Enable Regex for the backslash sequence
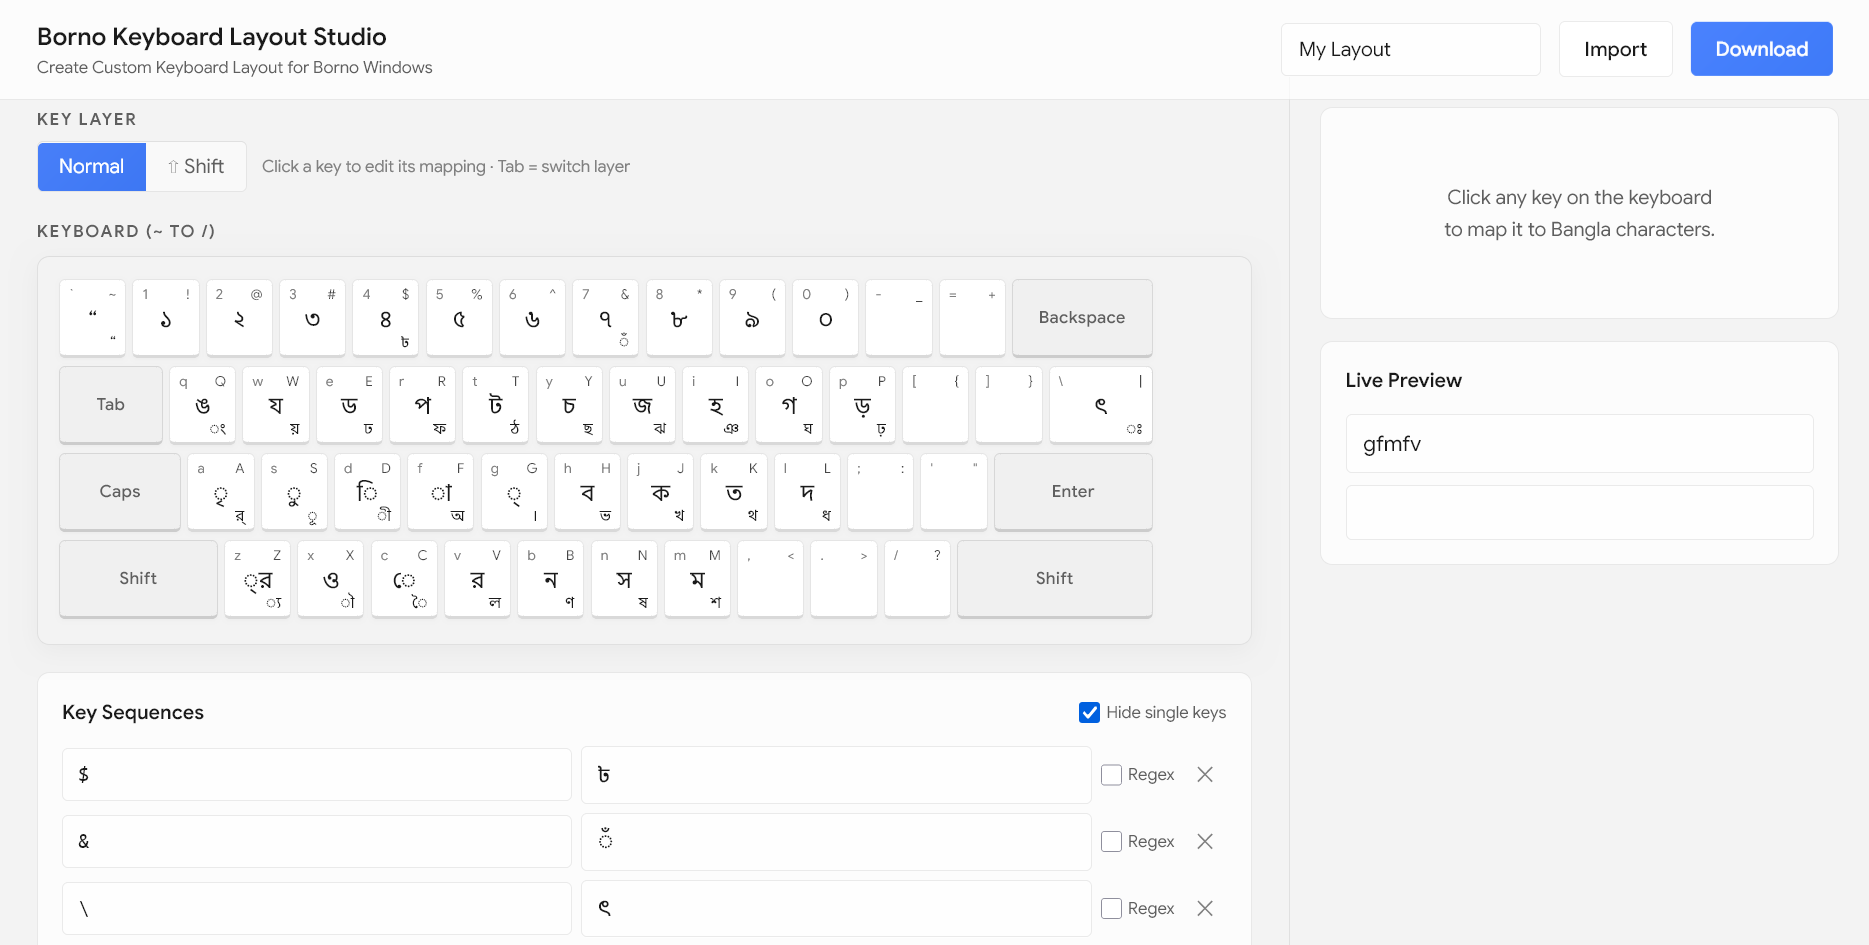Screen dimensions: 1869x945 [1111, 909]
